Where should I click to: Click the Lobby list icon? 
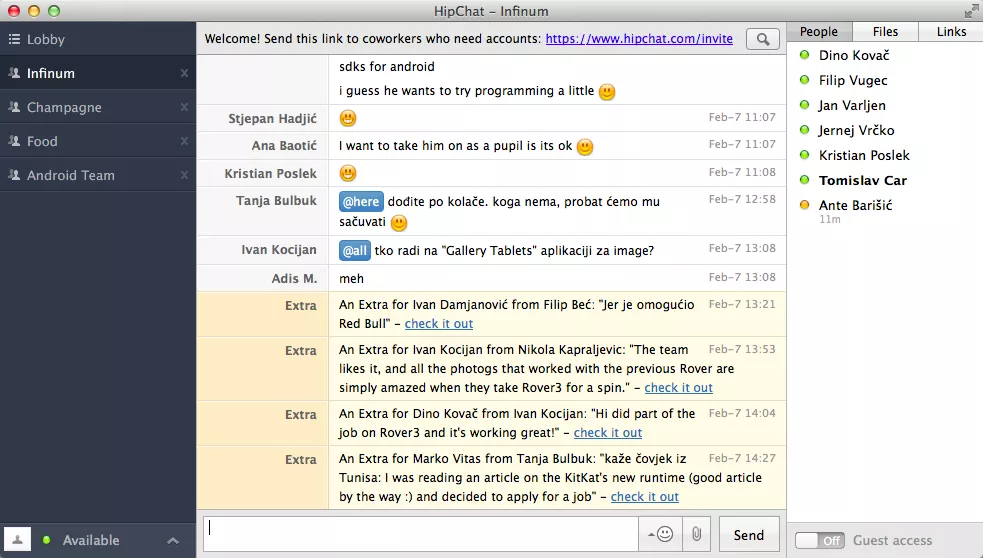coord(14,39)
